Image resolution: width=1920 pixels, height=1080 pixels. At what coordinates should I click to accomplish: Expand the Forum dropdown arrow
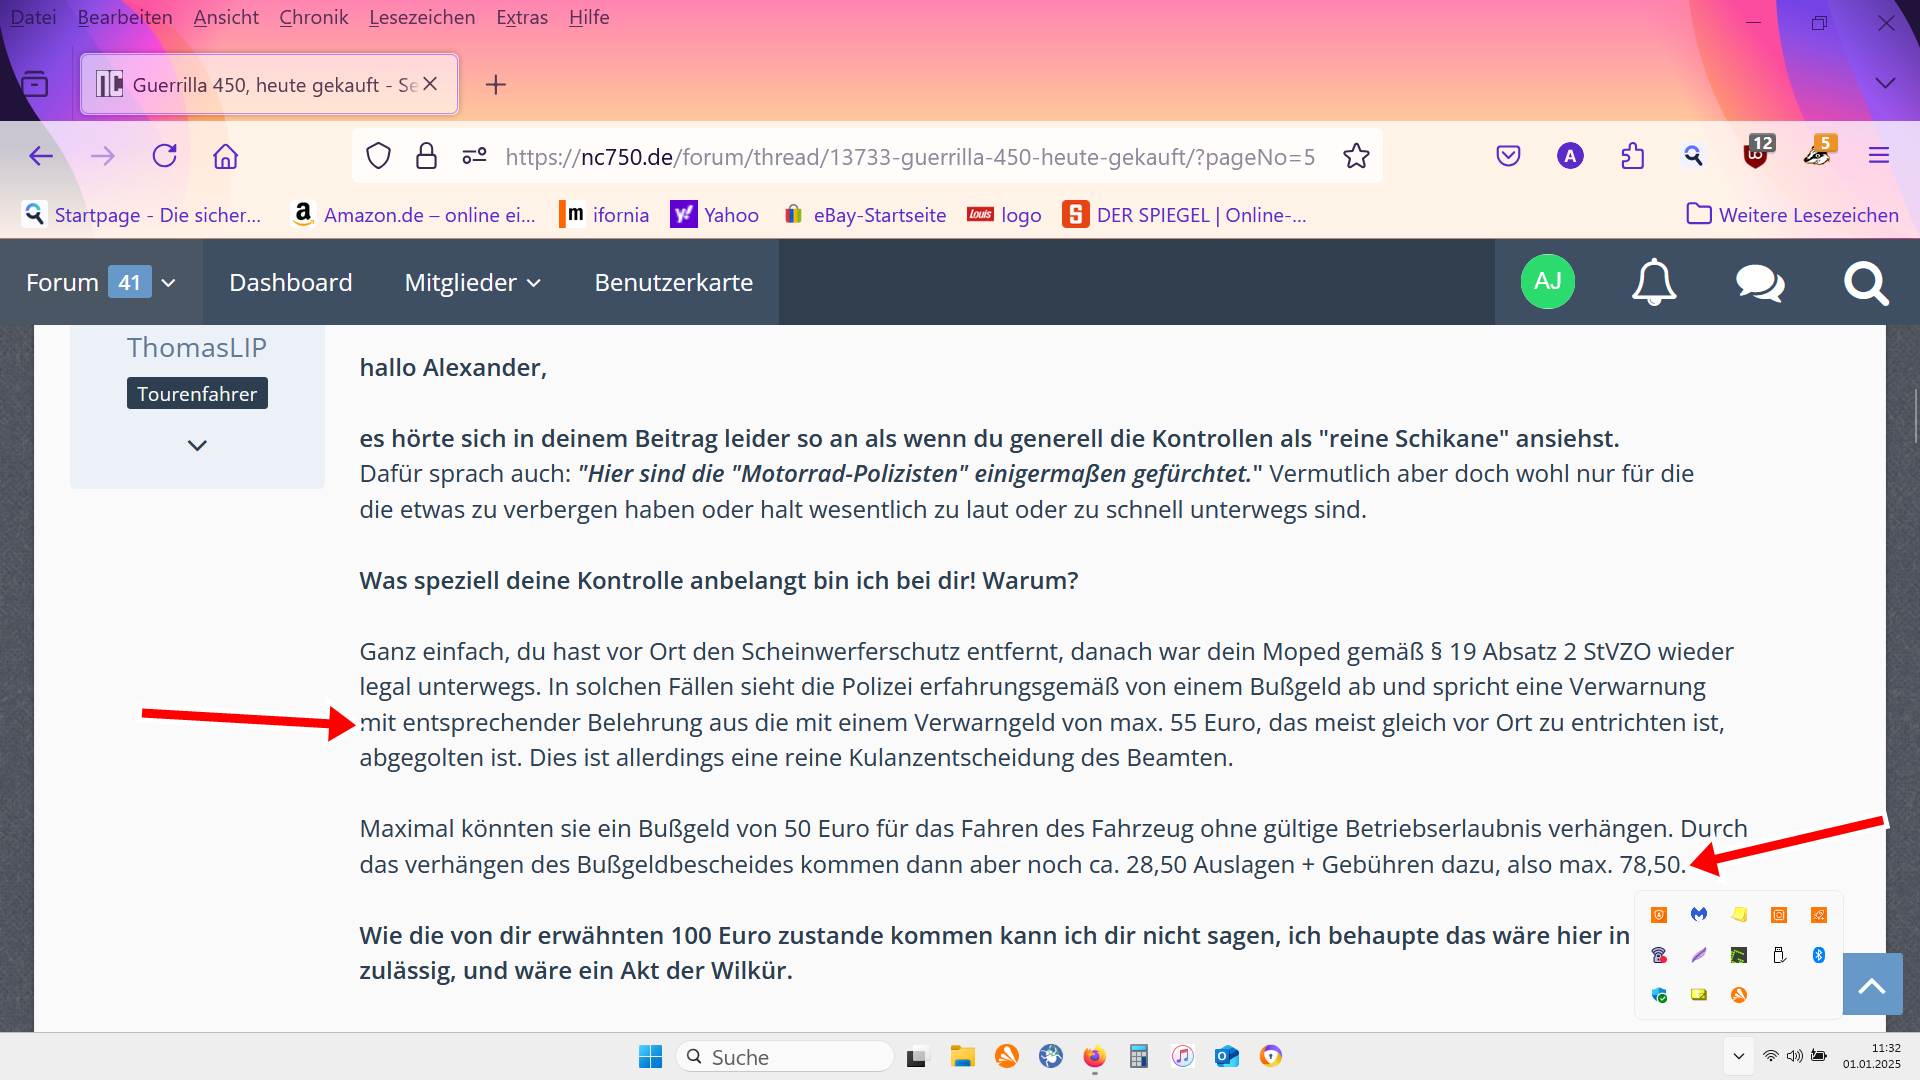169,283
